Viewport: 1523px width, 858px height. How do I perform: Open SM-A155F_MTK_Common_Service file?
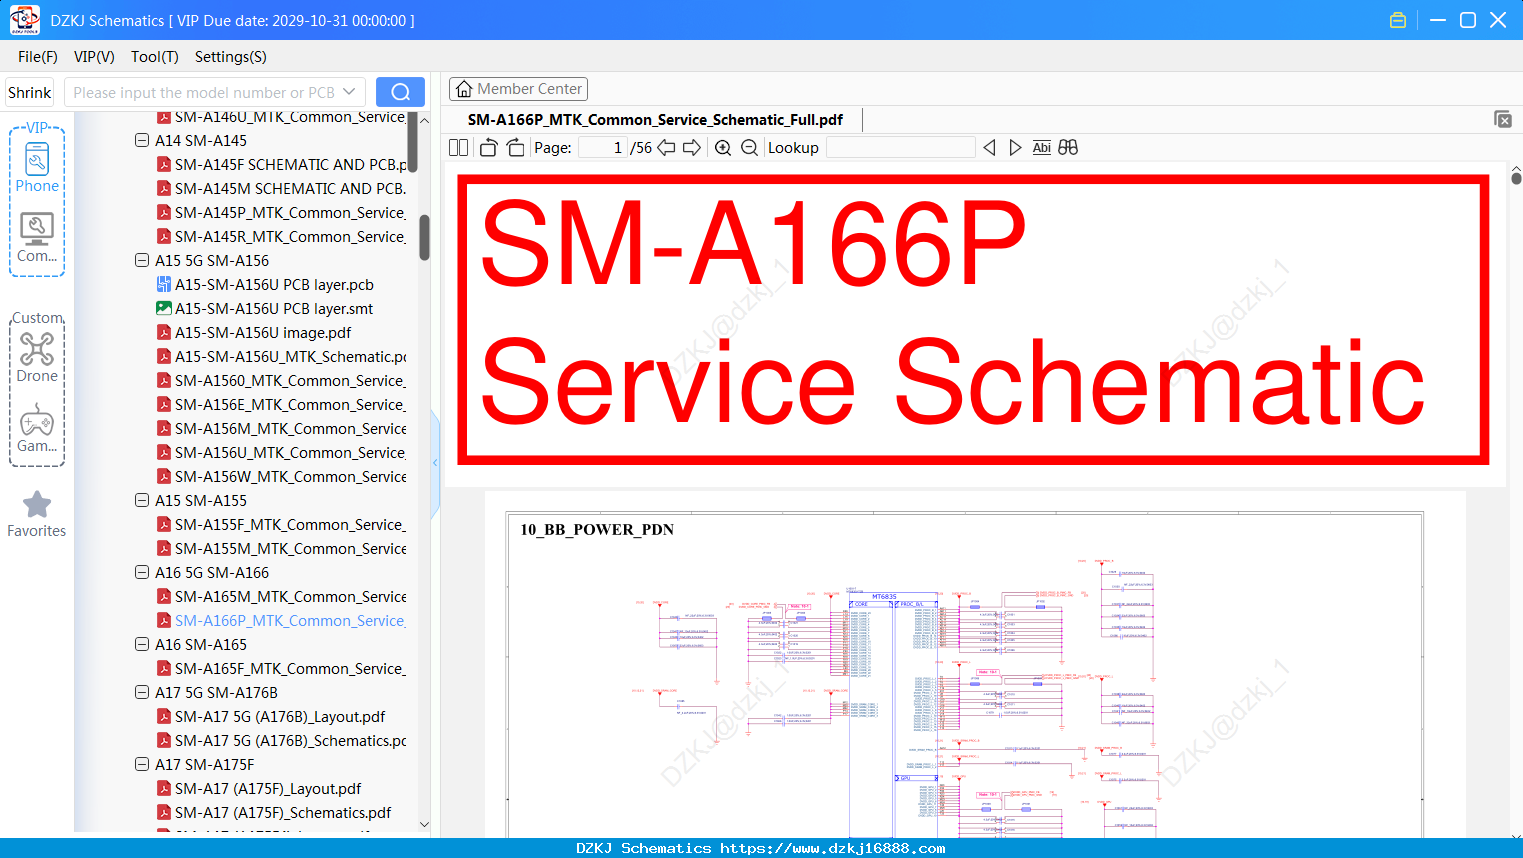(x=282, y=525)
